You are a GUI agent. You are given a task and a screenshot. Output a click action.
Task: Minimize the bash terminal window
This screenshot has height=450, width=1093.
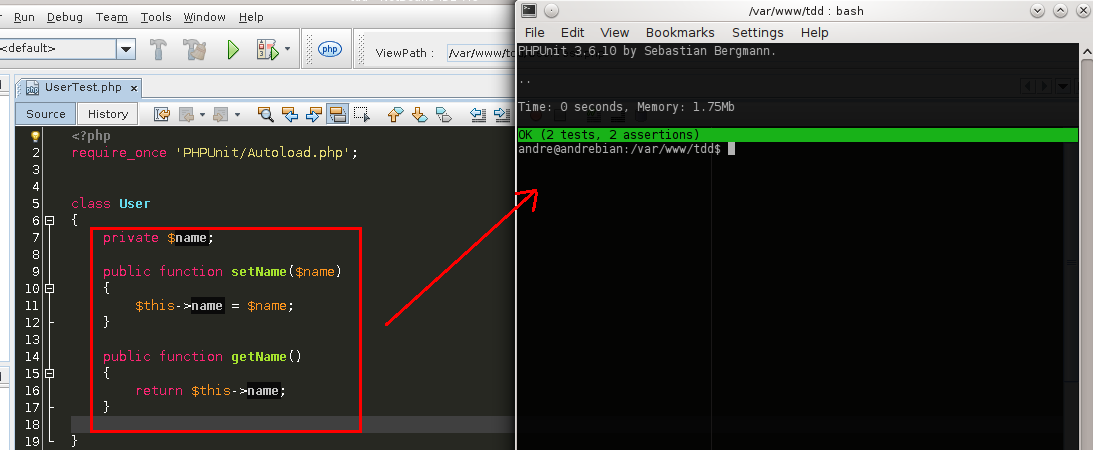(1037, 10)
